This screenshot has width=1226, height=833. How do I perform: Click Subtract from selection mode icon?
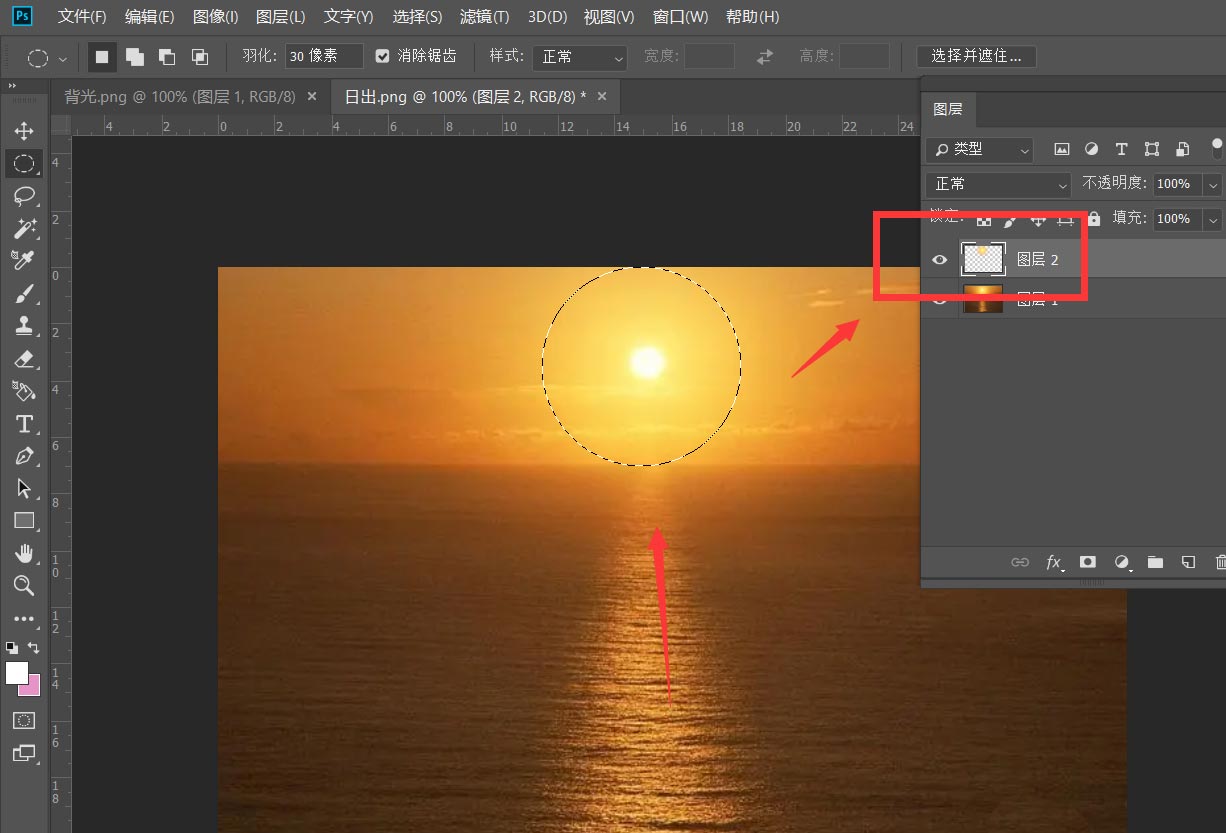(x=167, y=57)
